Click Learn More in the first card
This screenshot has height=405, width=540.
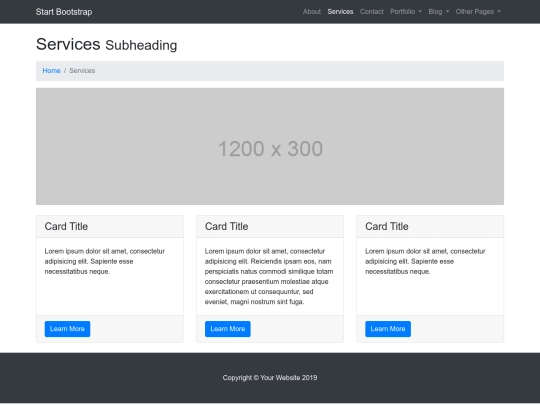point(68,329)
